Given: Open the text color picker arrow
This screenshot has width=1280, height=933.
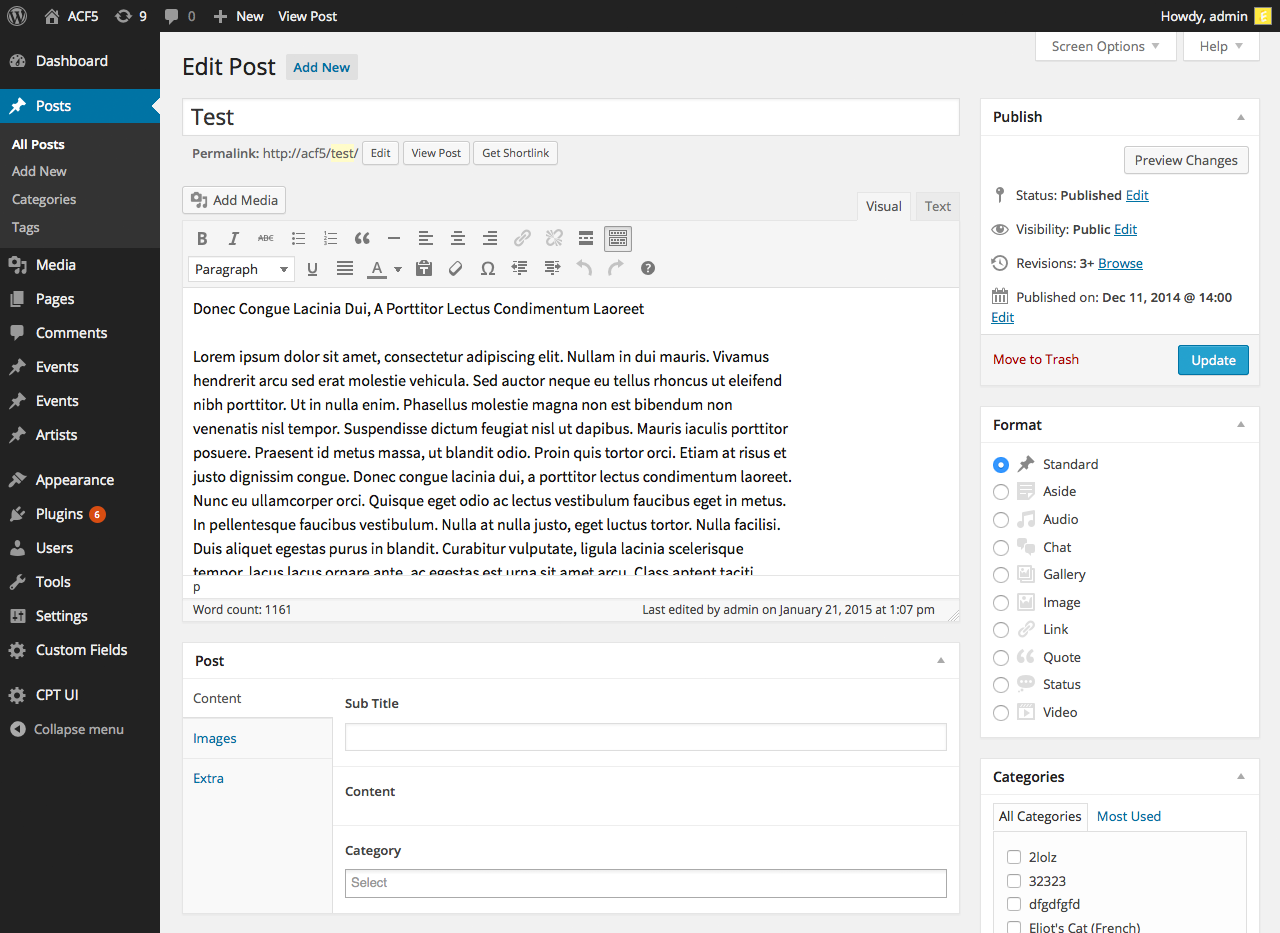Looking at the screenshot, I should (398, 269).
